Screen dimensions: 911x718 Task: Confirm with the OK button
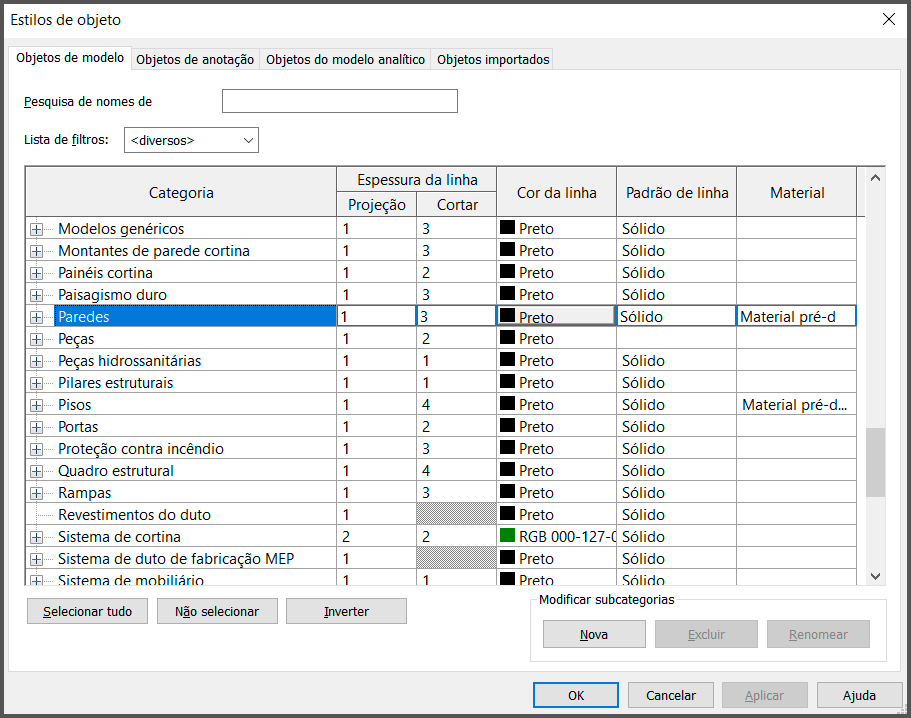pos(575,695)
